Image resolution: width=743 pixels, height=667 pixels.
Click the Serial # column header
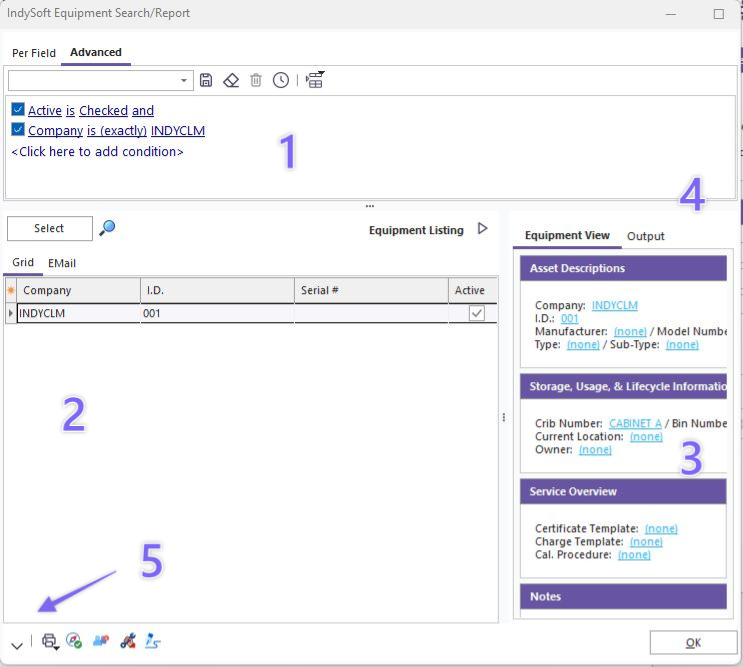(x=370, y=290)
